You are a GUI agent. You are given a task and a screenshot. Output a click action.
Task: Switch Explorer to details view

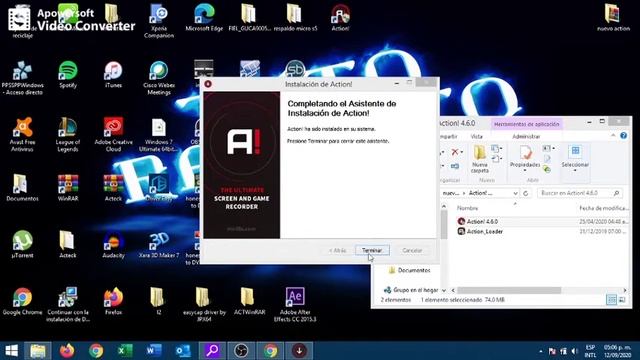click(x=611, y=300)
